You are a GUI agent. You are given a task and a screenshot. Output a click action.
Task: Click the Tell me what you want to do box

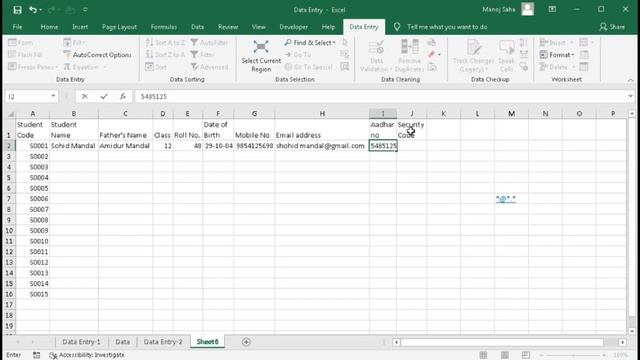[x=447, y=27]
